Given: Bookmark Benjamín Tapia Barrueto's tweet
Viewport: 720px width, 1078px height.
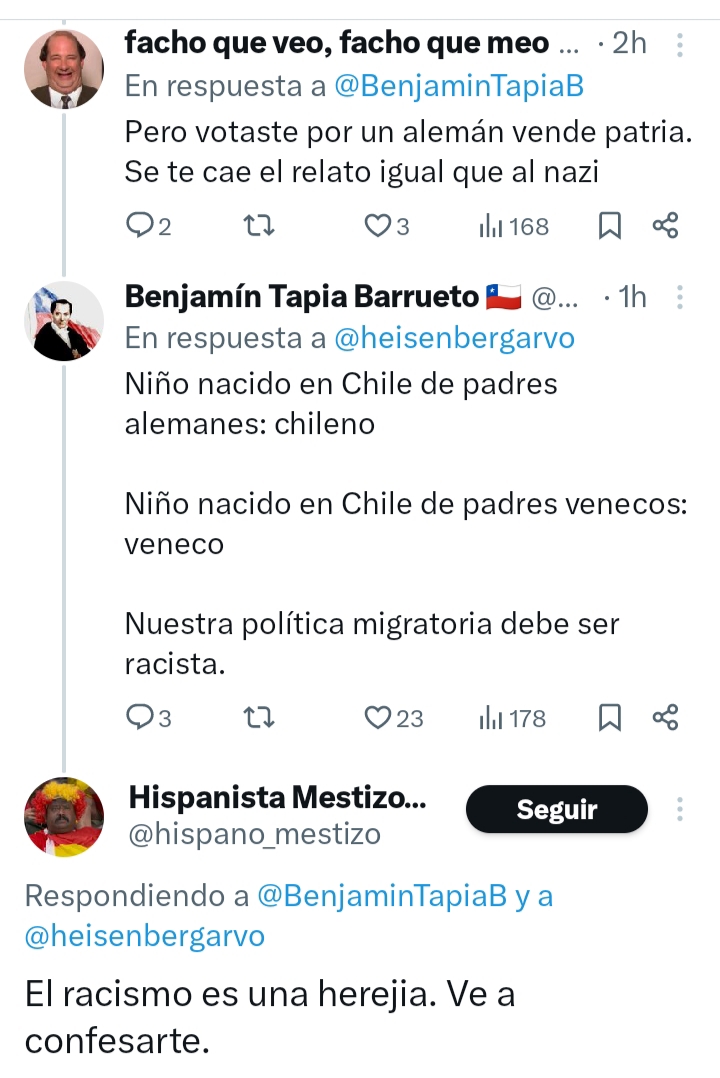Looking at the screenshot, I should 609,717.
